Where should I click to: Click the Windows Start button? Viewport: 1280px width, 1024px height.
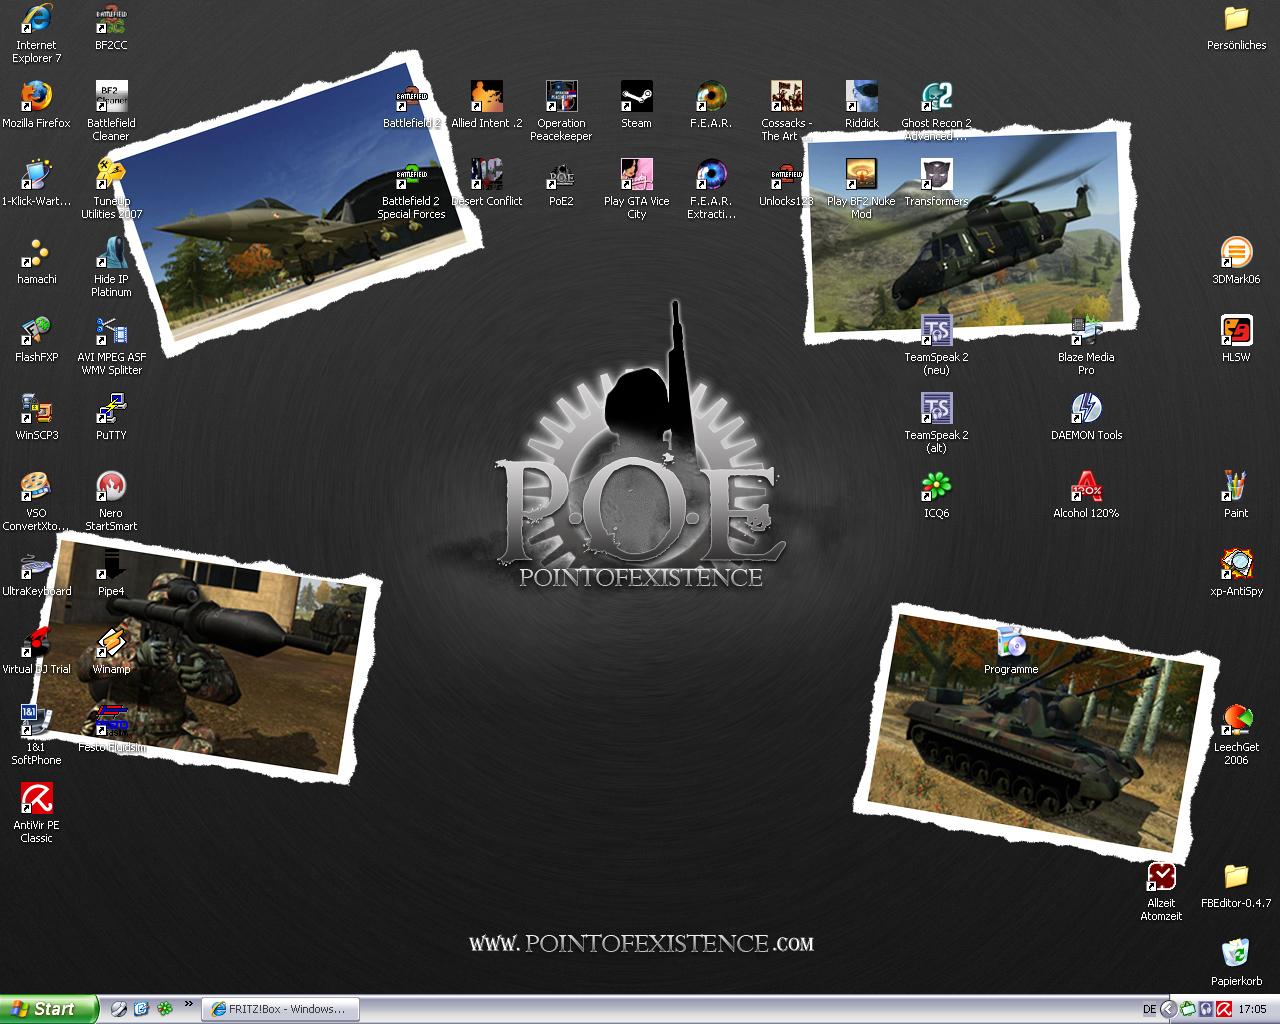pyautogui.click(x=49, y=1009)
